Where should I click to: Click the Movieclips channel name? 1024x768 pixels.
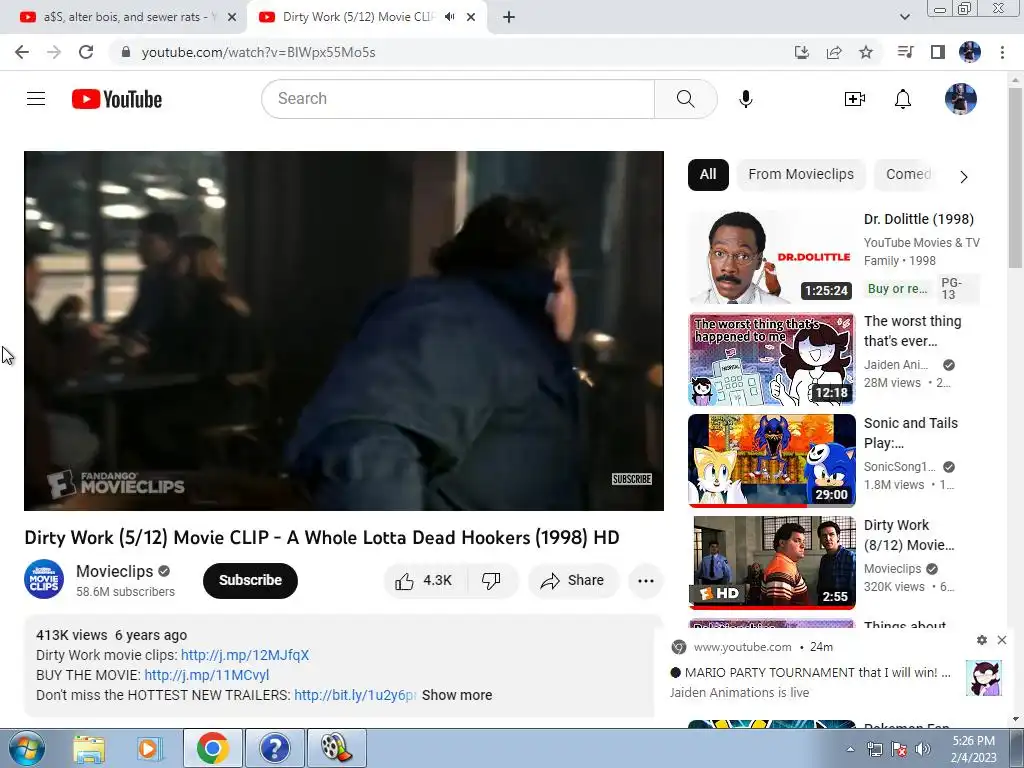[114, 571]
